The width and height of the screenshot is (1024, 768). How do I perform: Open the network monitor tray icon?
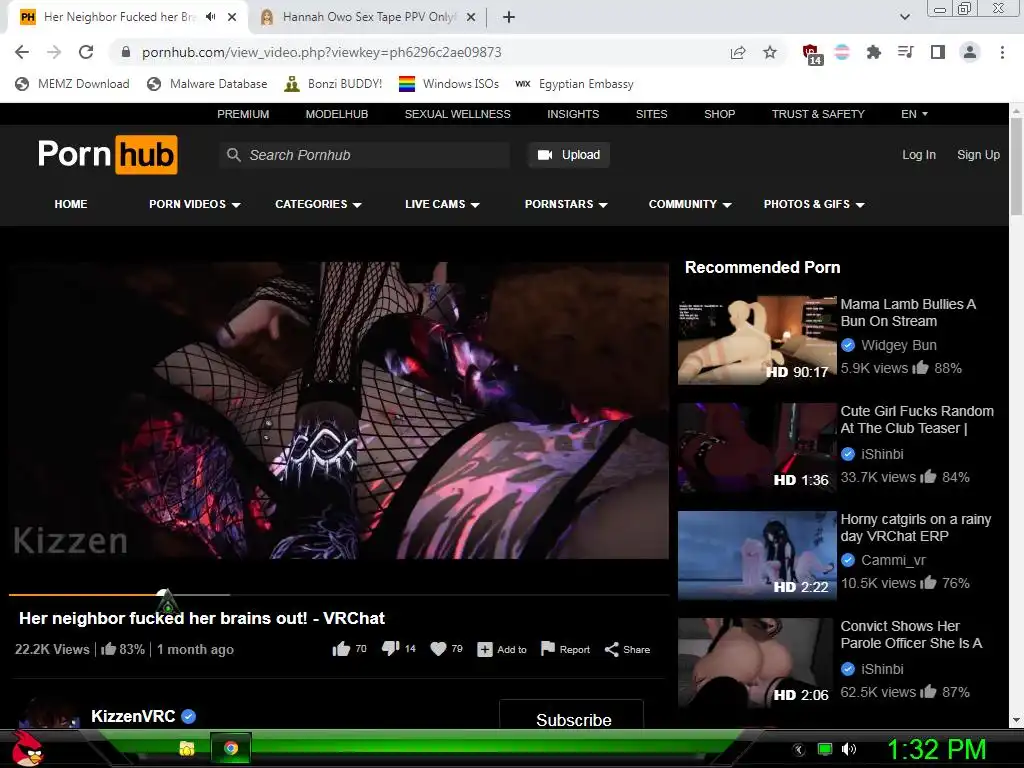coord(825,749)
